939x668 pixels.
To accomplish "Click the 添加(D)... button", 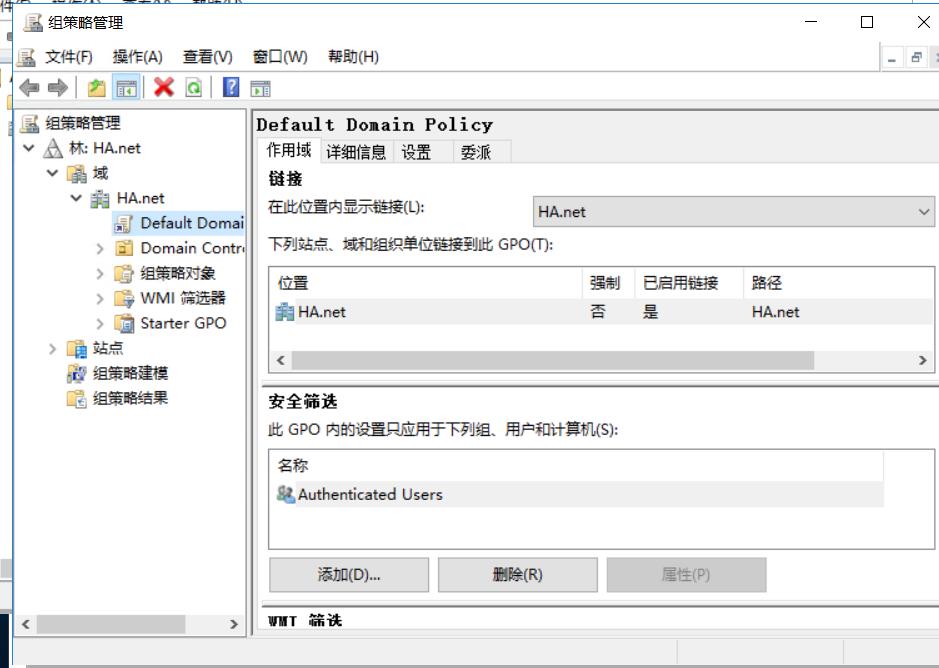I will pos(348,575).
